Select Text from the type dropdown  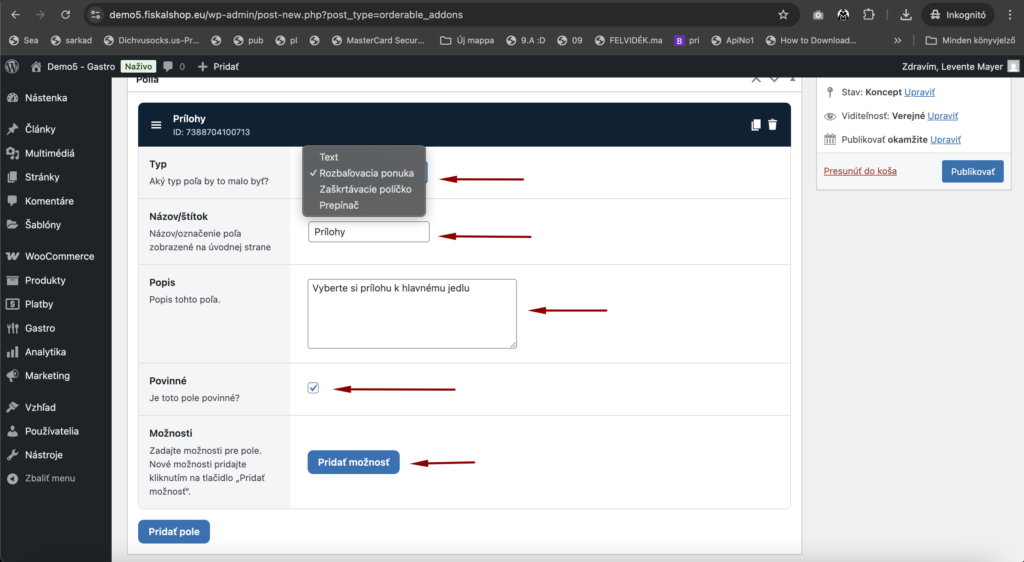click(329, 157)
